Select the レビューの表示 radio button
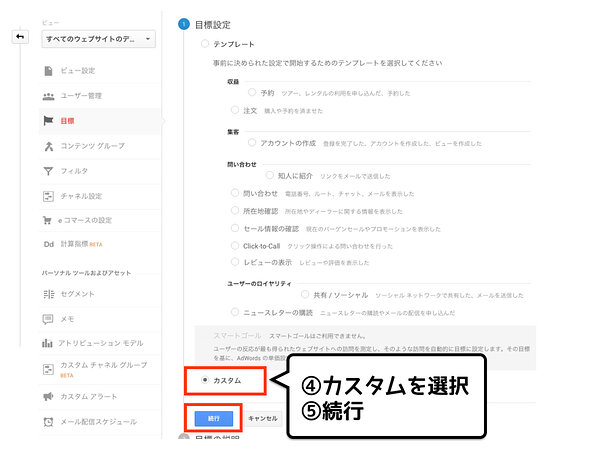The width and height of the screenshot is (600, 450). (235, 262)
